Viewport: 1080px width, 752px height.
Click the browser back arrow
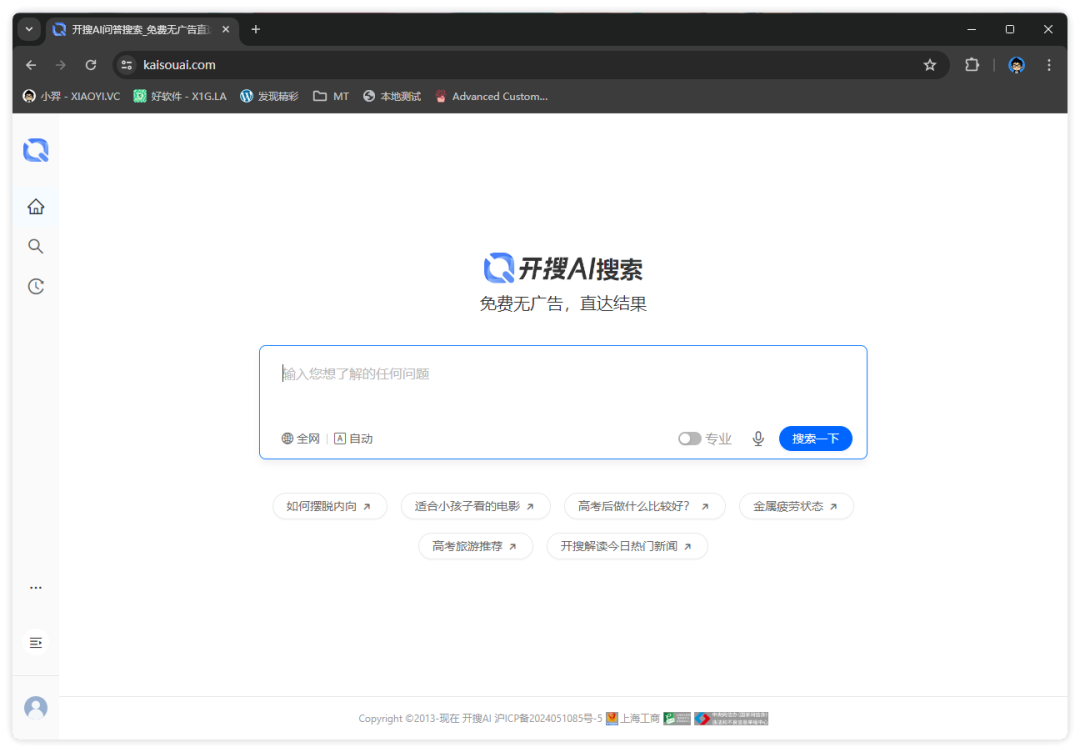31,65
